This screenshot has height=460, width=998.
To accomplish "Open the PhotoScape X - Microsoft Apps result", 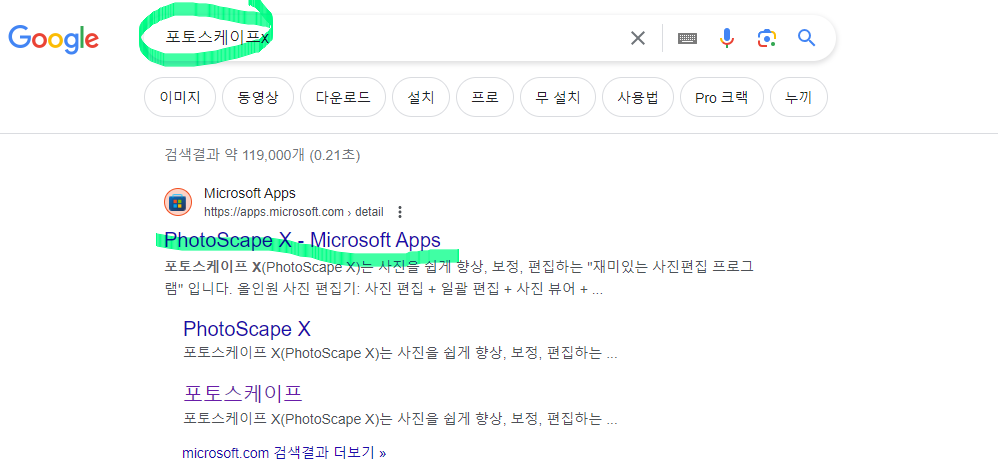I will point(302,240).
